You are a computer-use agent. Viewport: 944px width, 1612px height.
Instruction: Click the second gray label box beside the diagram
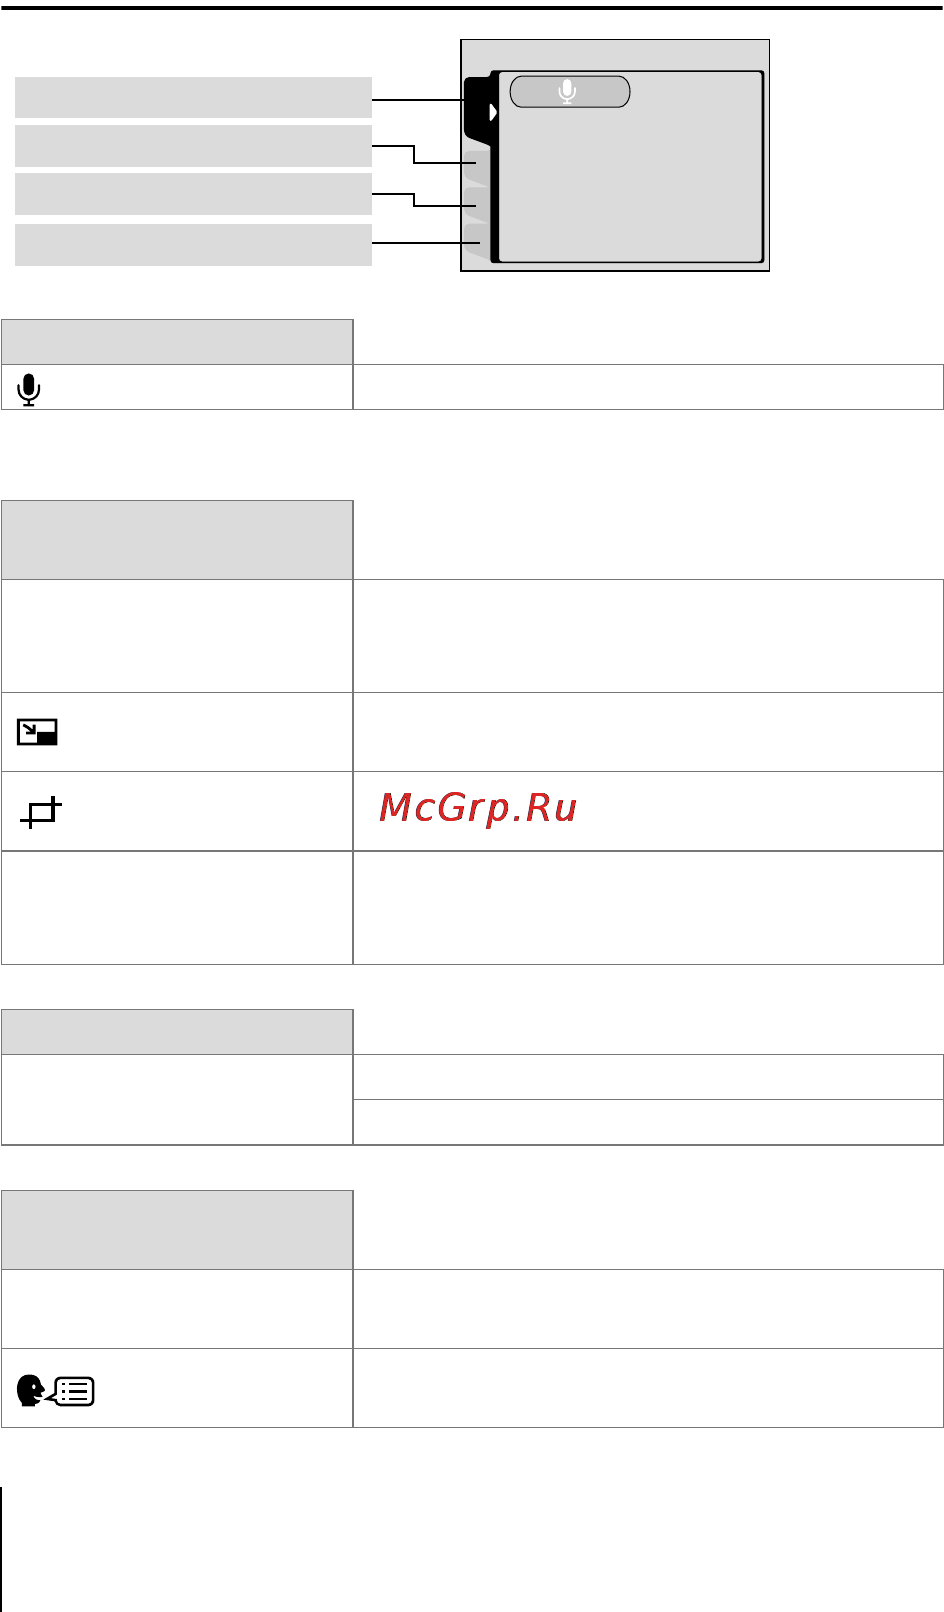(x=193, y=146)
